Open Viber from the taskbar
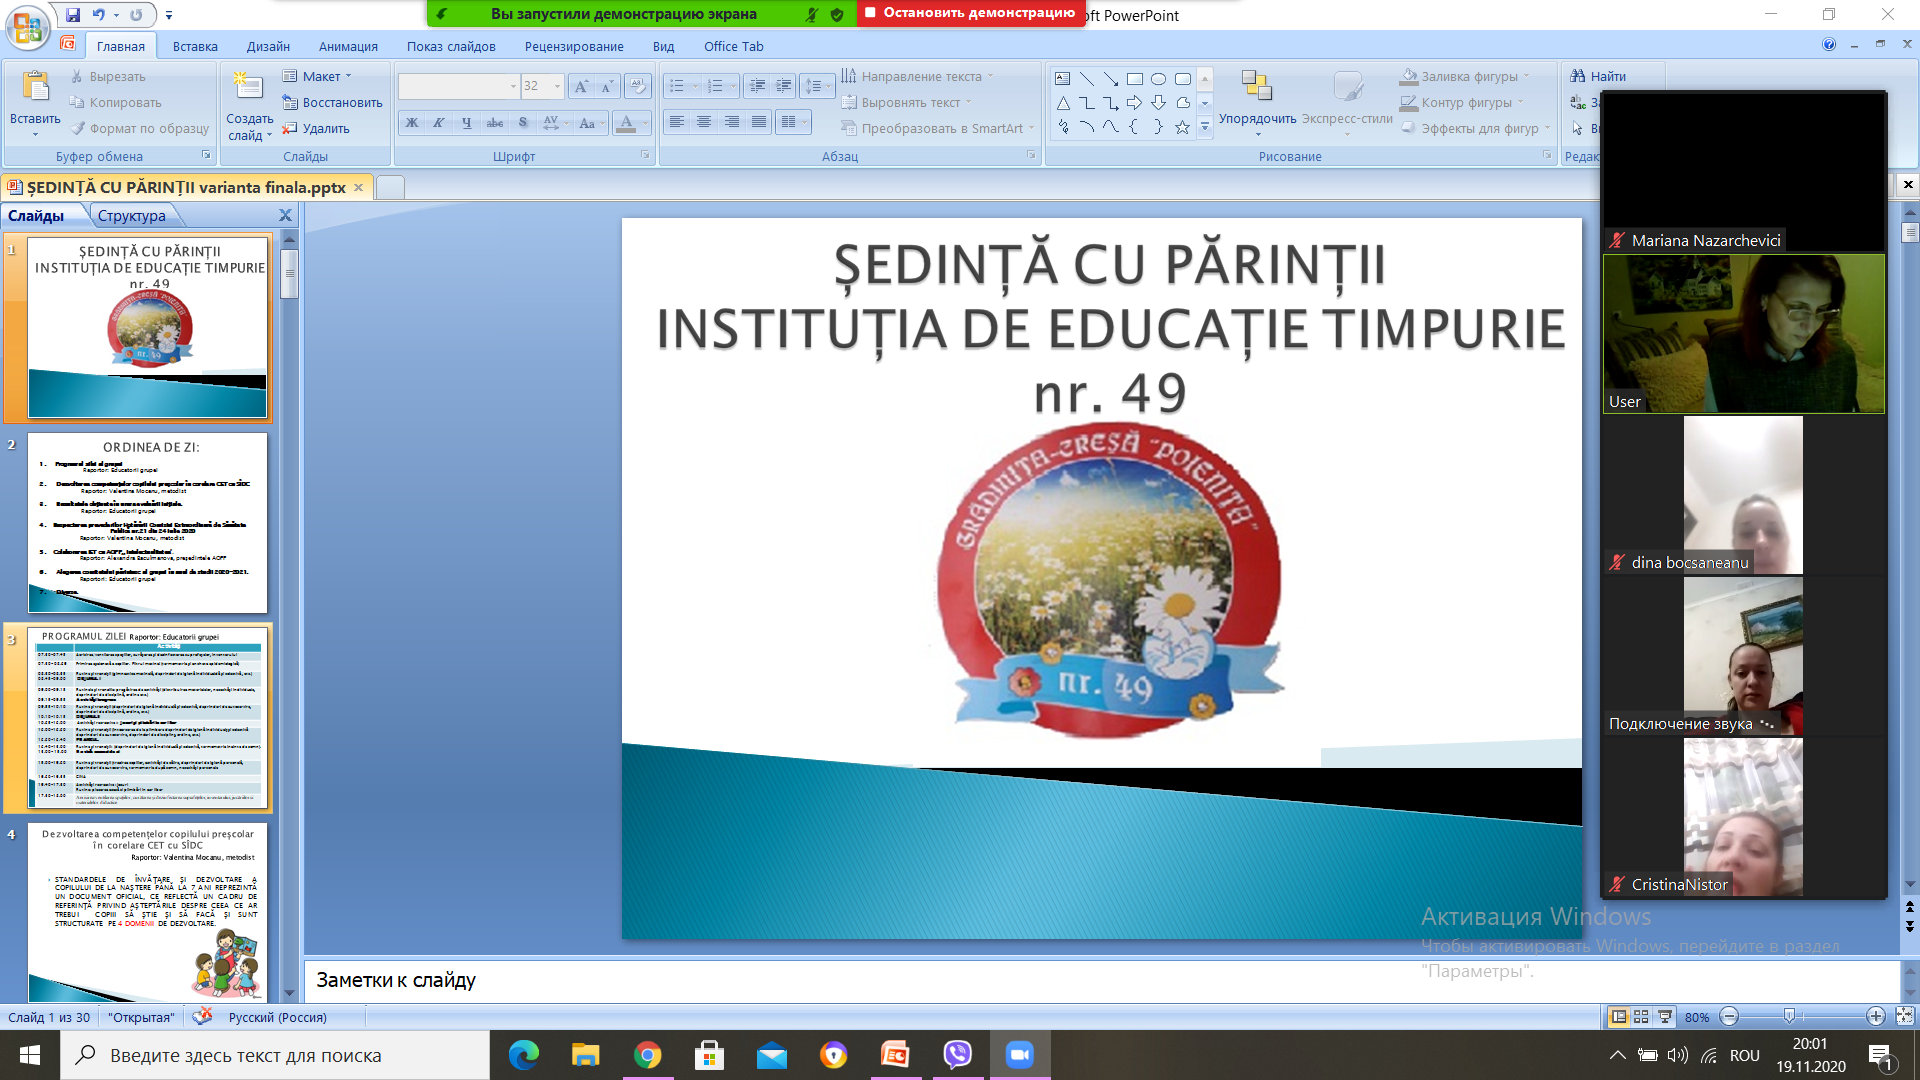The width and height of the screenshot is (1920, 1080). 957,1055
